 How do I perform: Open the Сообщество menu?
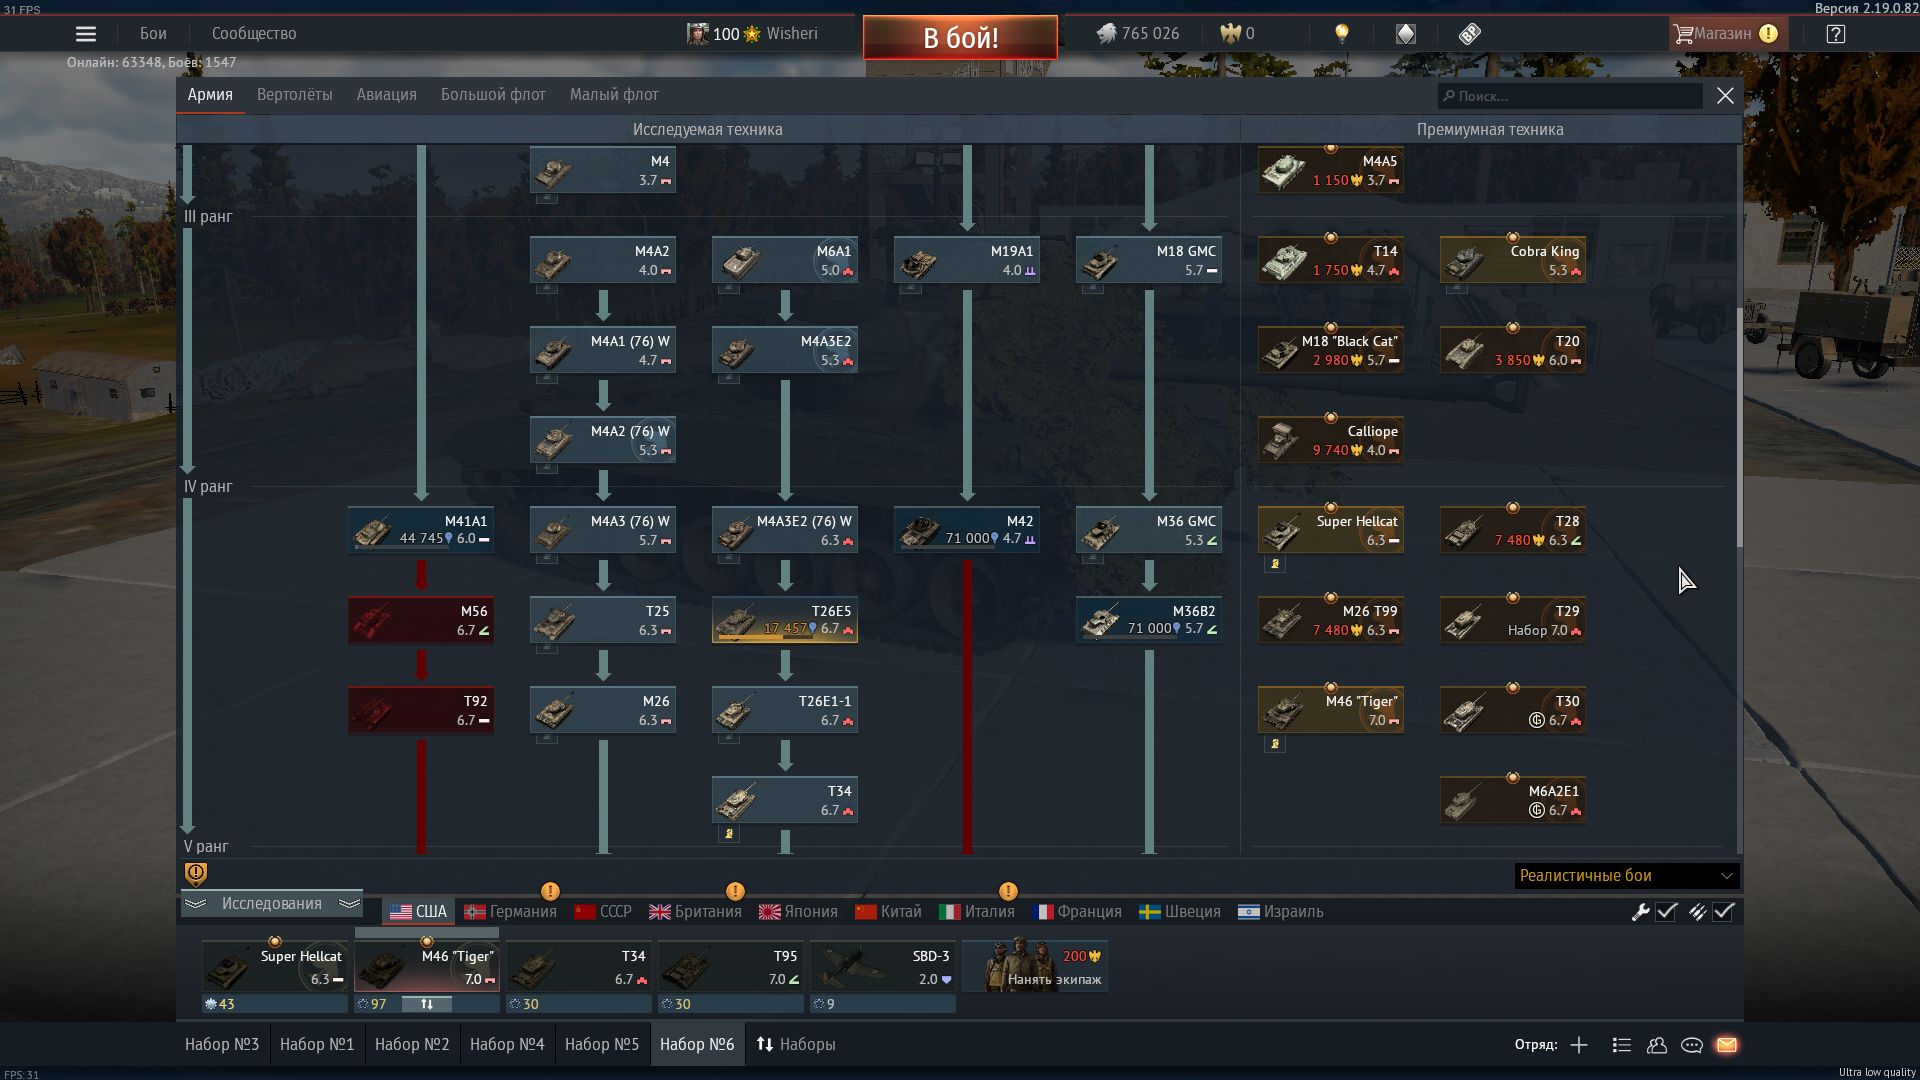tap(254, 34)
